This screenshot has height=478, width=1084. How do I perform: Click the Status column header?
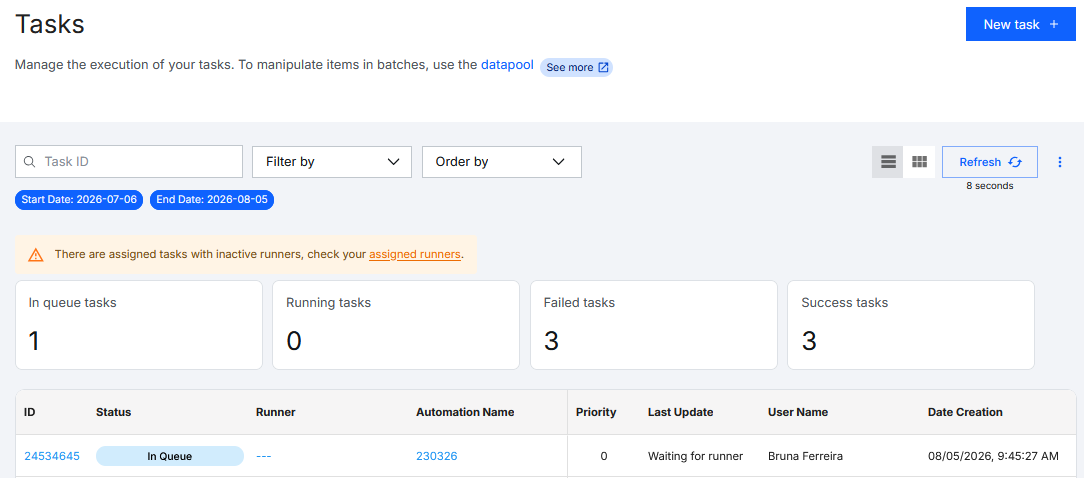click(113, 412)
